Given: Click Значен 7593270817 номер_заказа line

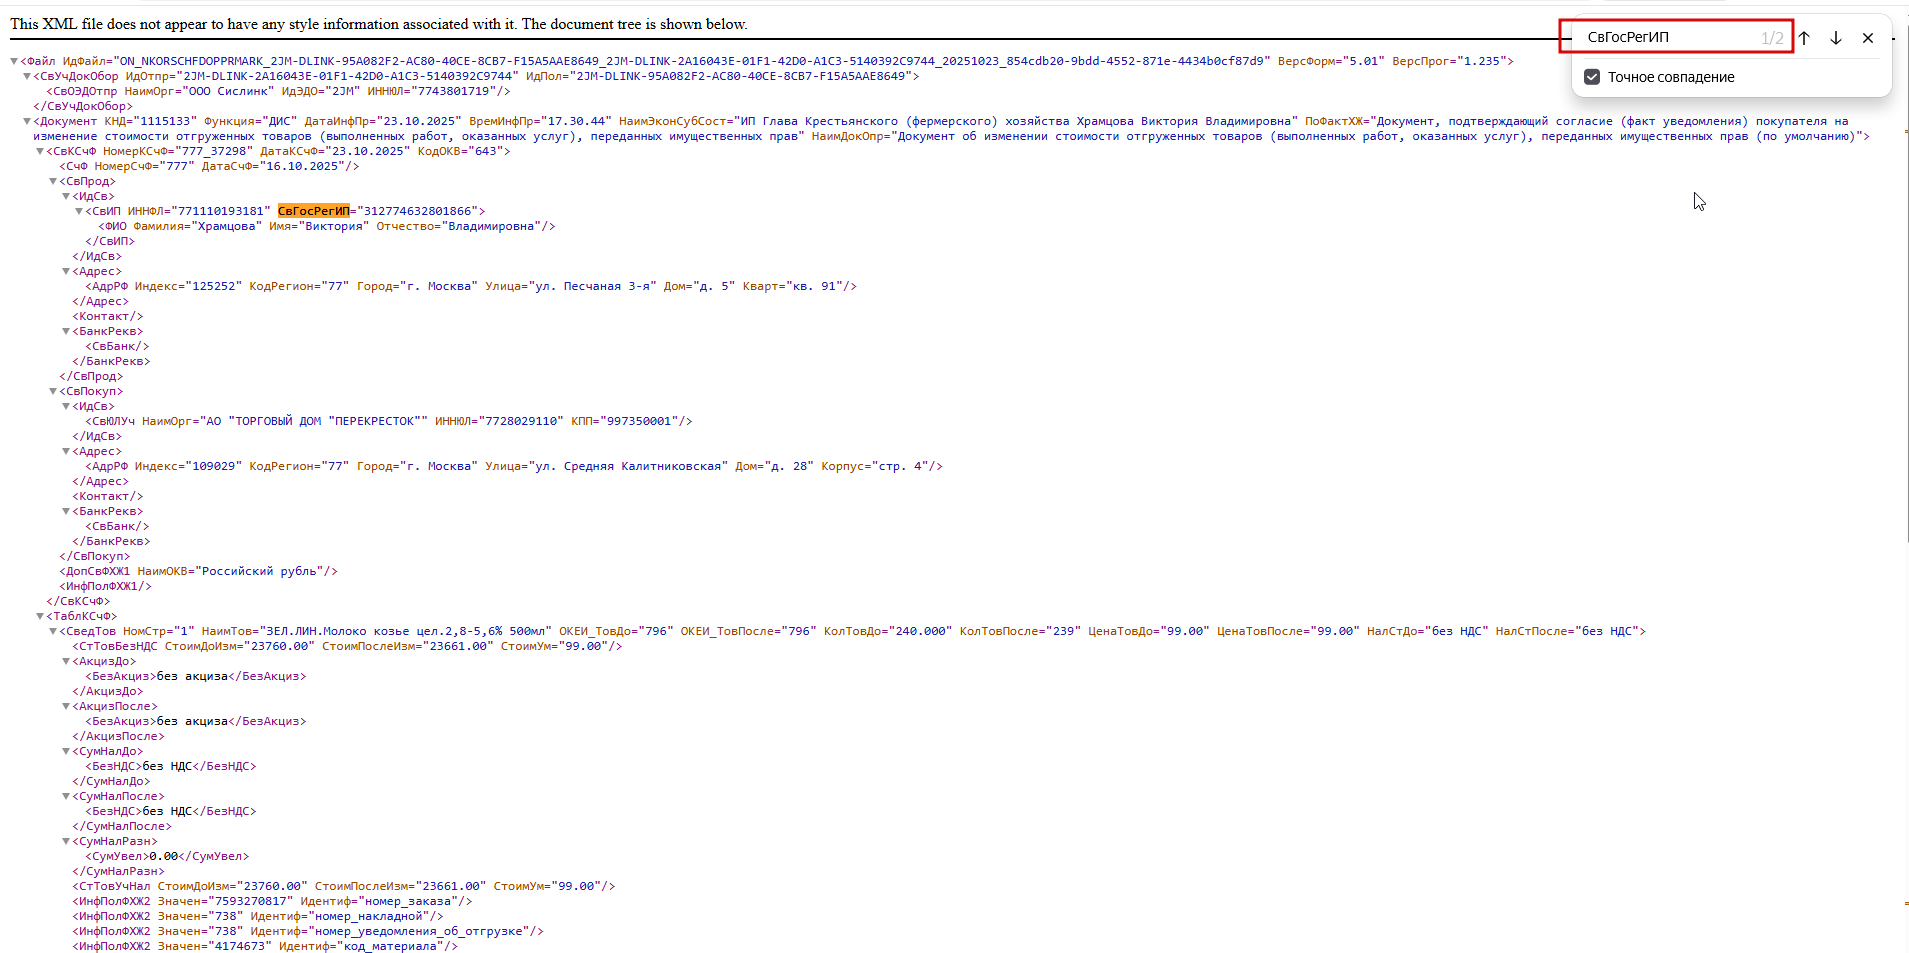Looking at the screenshot, I should pyautogui.click(x=272, y=901).
